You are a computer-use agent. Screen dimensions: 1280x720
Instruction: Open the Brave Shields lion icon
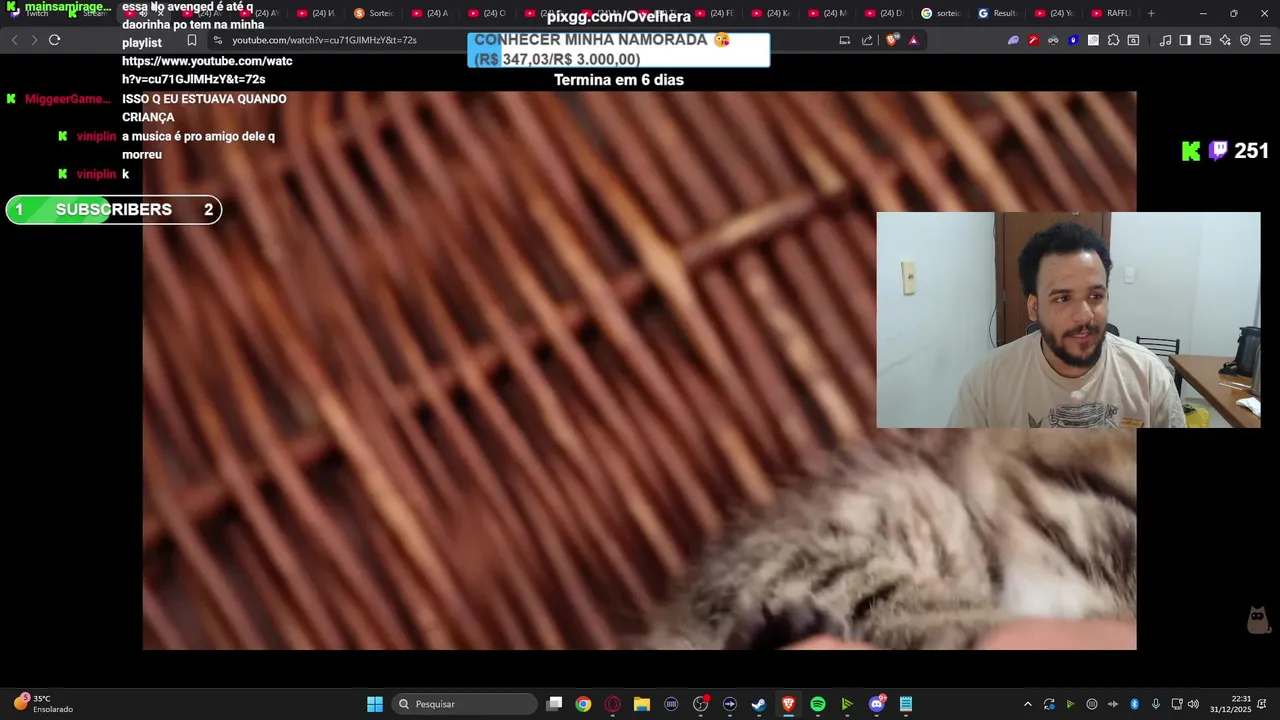pyautogui.click(x=892, y=40)
